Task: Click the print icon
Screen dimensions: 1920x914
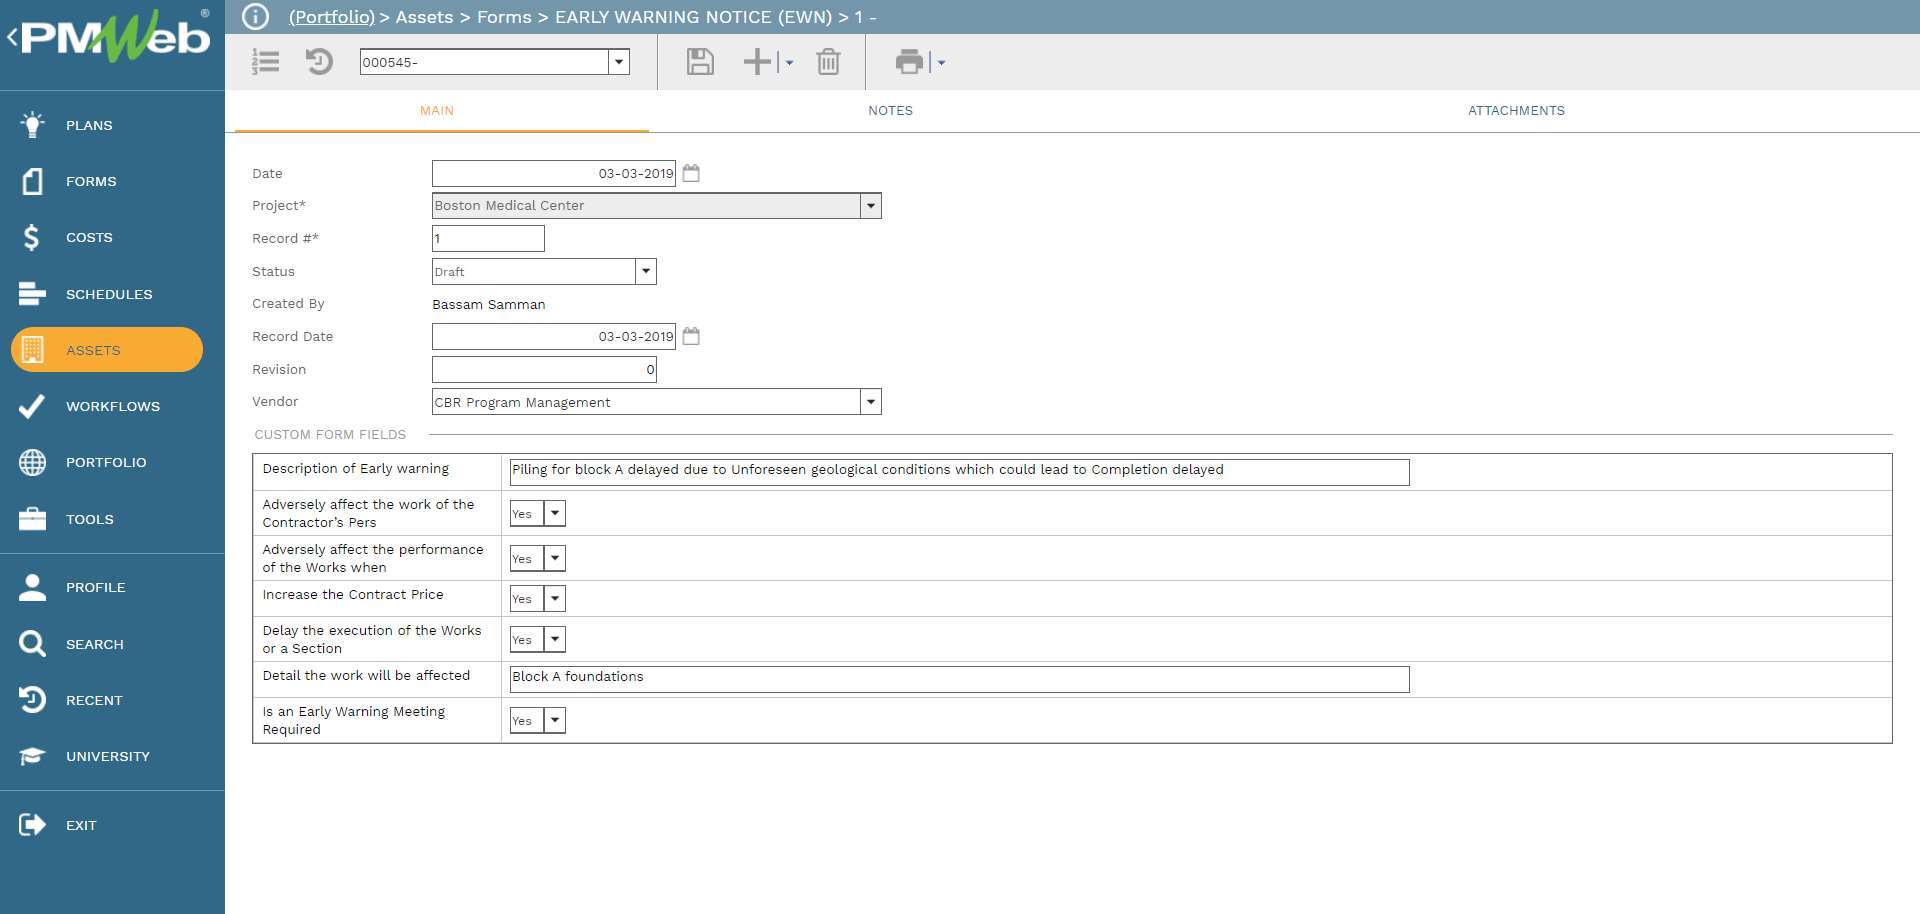Action: [909, 62]
